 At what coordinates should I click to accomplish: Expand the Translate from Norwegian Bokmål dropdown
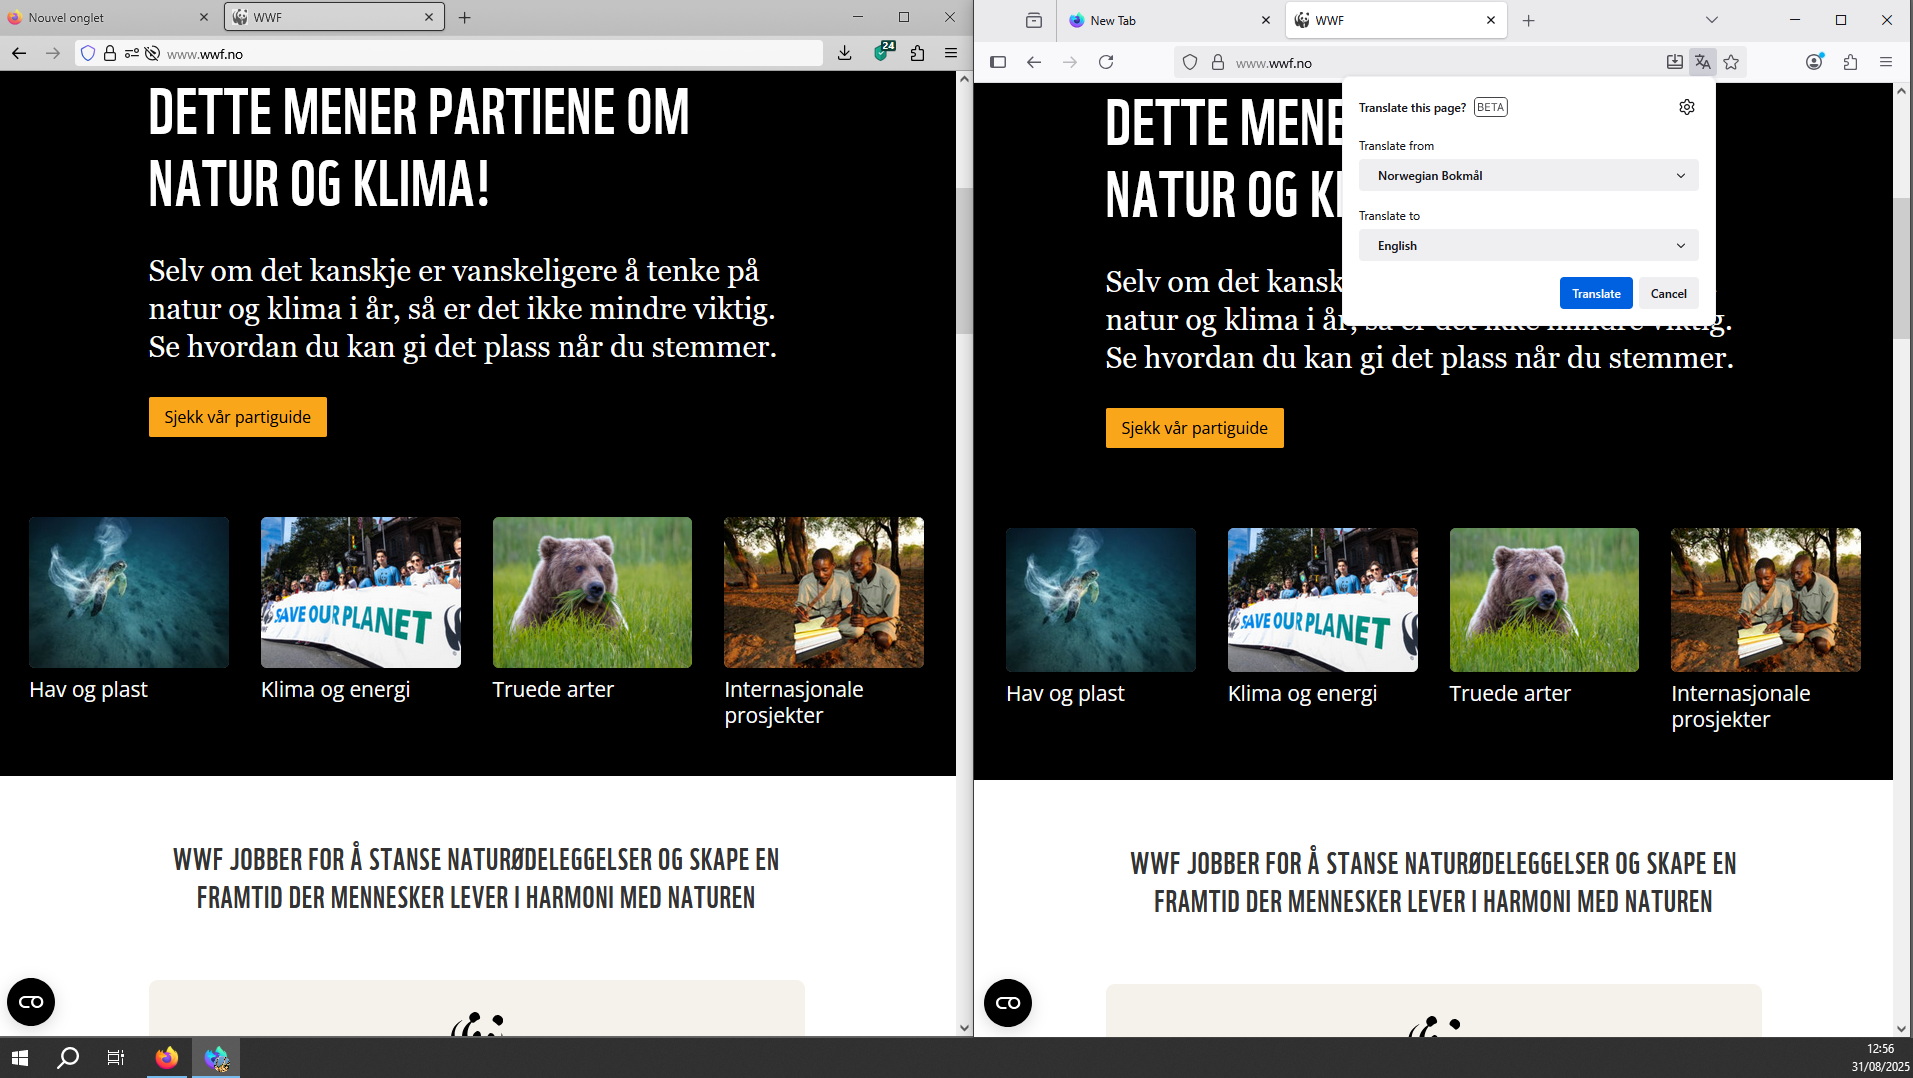pyautogui.click(x=1528, y=176)
